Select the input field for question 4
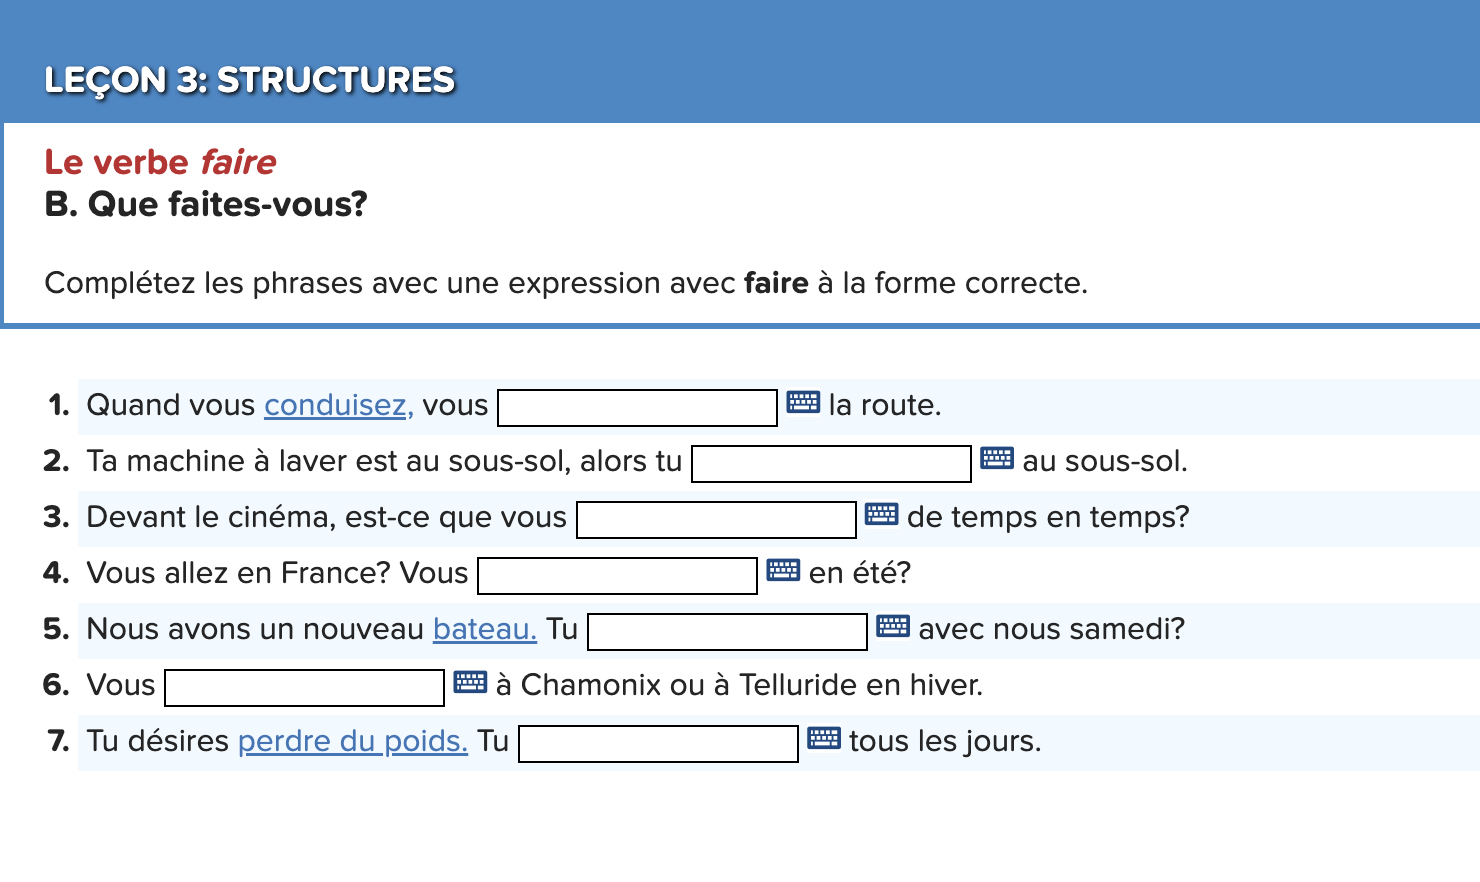Image resolution: width=1480 pixels, height=882 pixels. click(x=616, y=575)
